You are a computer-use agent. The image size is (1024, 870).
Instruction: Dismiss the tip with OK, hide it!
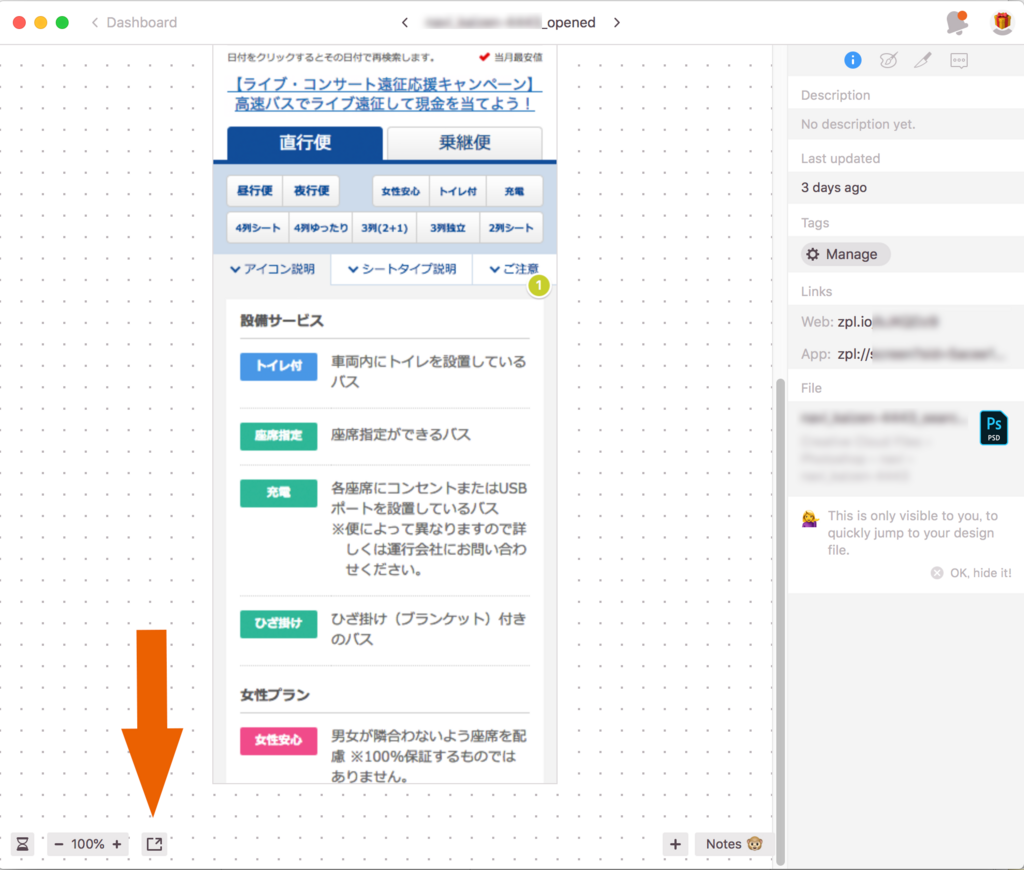point(969,572)
